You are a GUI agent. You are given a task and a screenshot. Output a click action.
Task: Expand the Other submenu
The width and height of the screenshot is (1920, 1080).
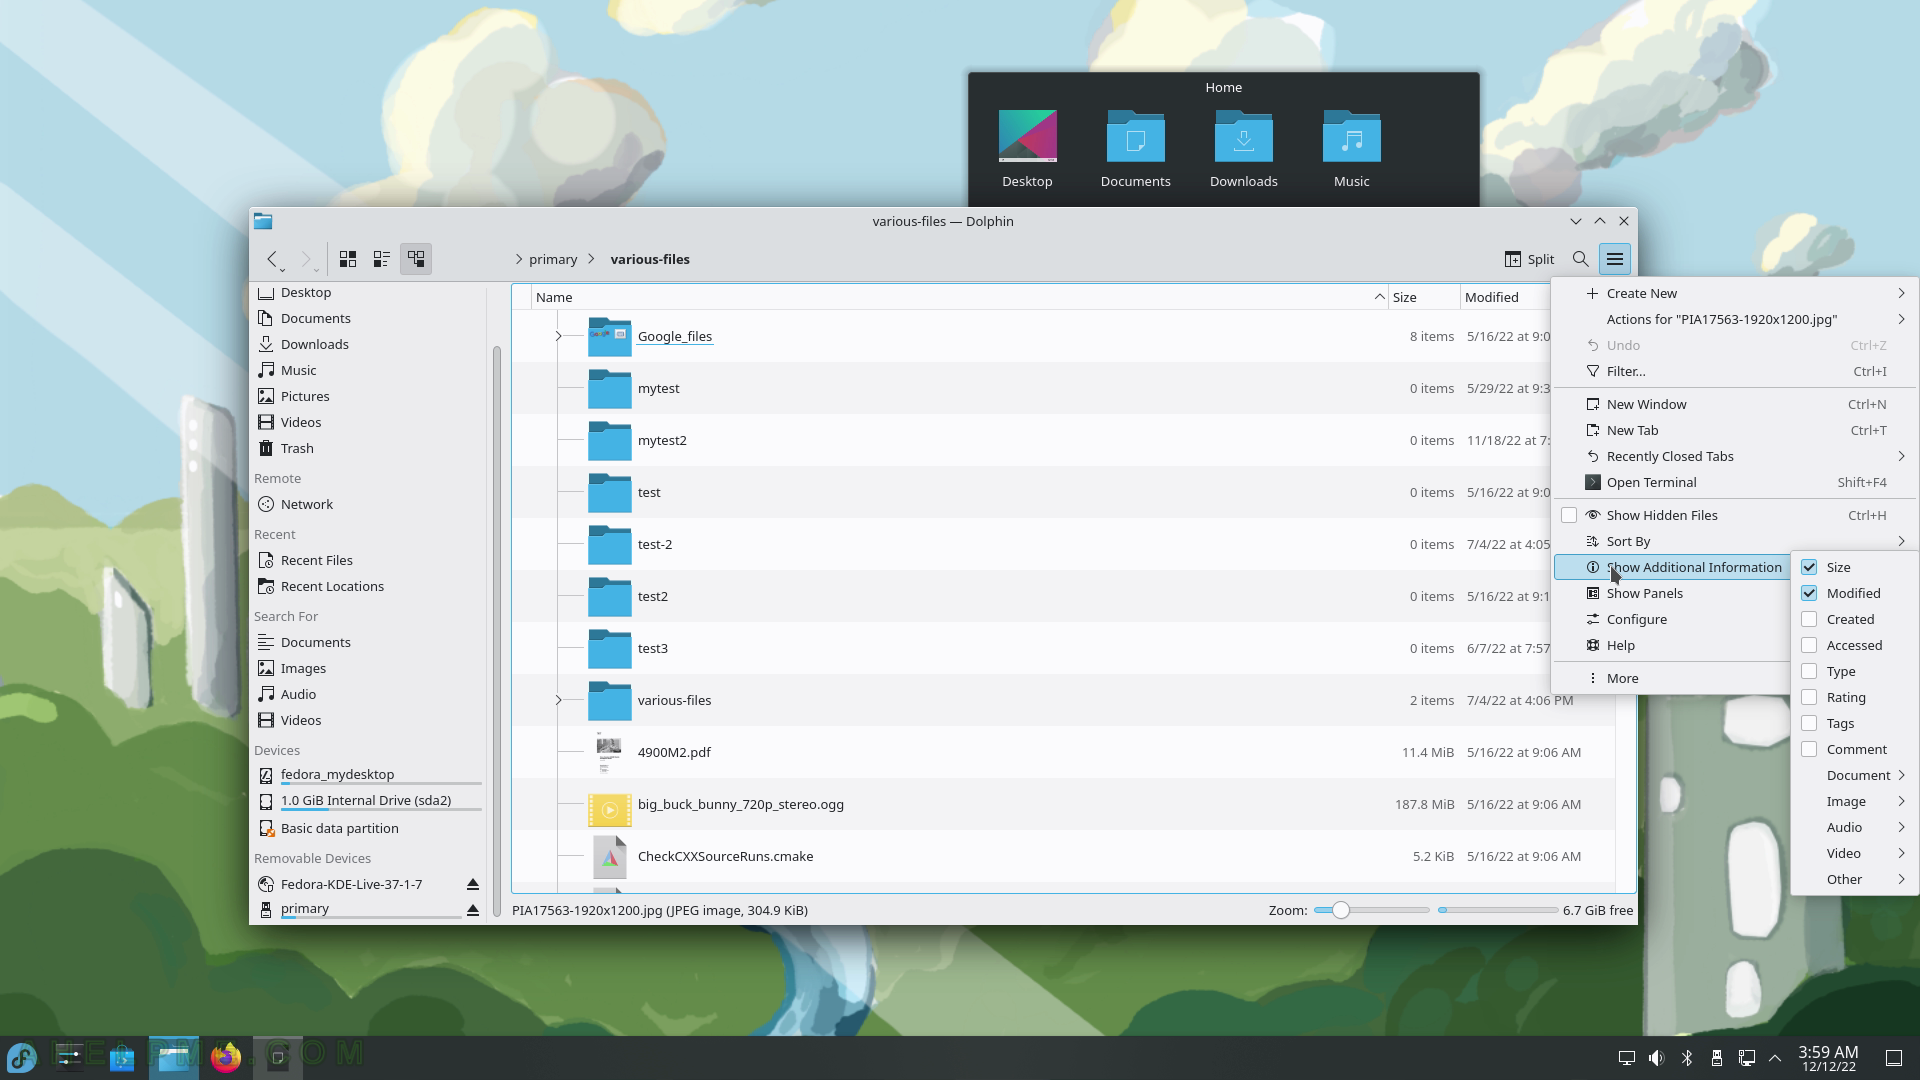[x=1855, y=879]
